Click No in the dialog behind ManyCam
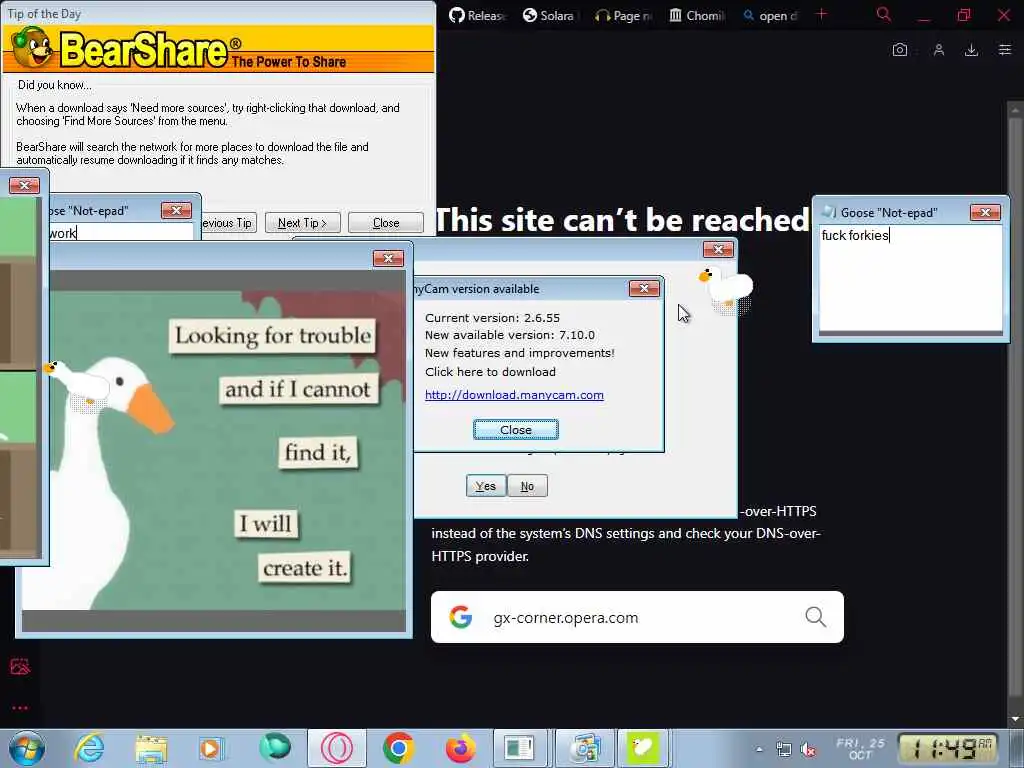1024x768 pixels. tap(527, 486)
